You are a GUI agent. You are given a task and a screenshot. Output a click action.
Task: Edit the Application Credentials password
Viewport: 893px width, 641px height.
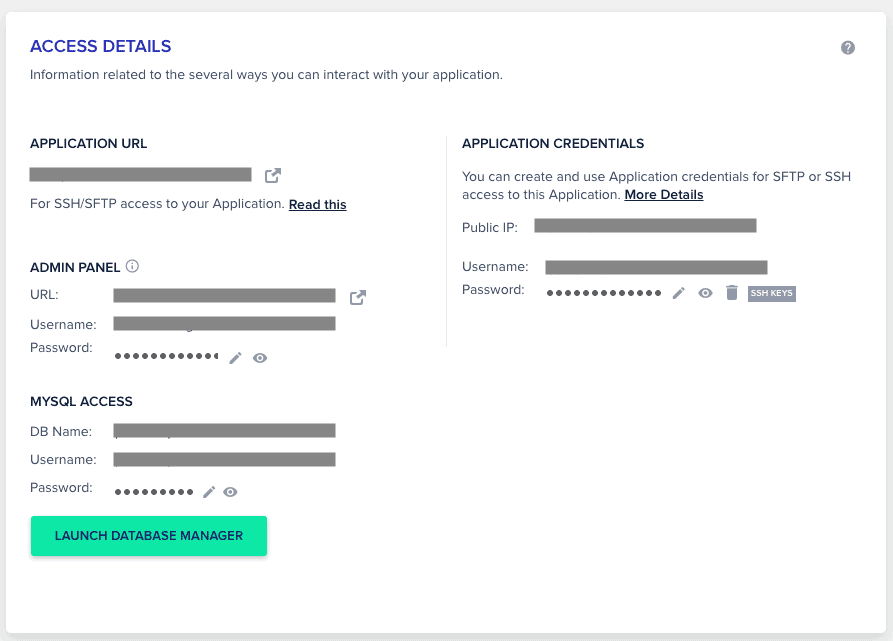679,293
